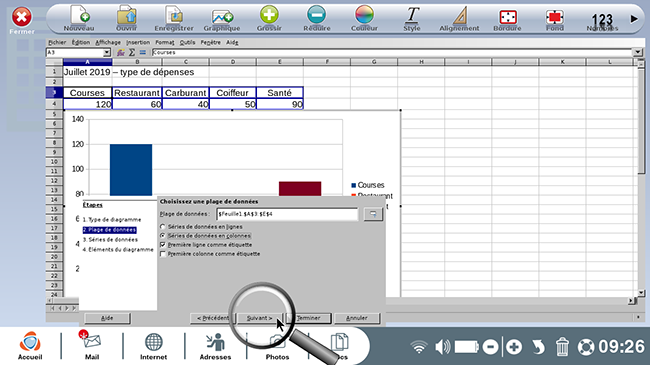Image resolution: width=650 pixels, height=365 pixels.
Task: Toggle Première ligne comme étiquette checkbox
Action: (x=163, y=245)
